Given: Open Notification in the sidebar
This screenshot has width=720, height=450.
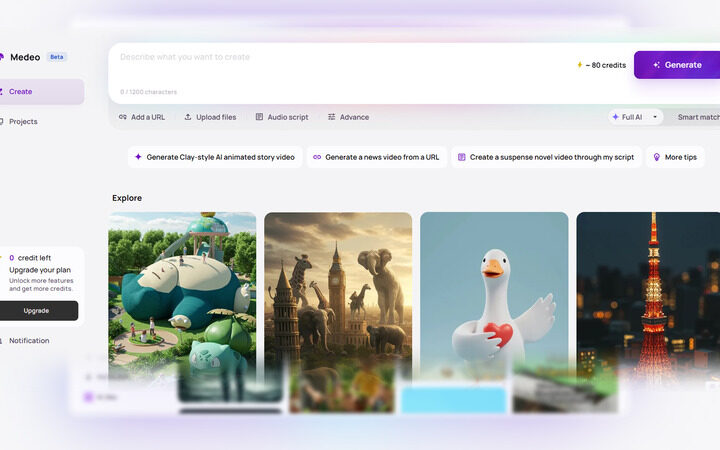Looking at the screenshot, I should pos(29,341).
